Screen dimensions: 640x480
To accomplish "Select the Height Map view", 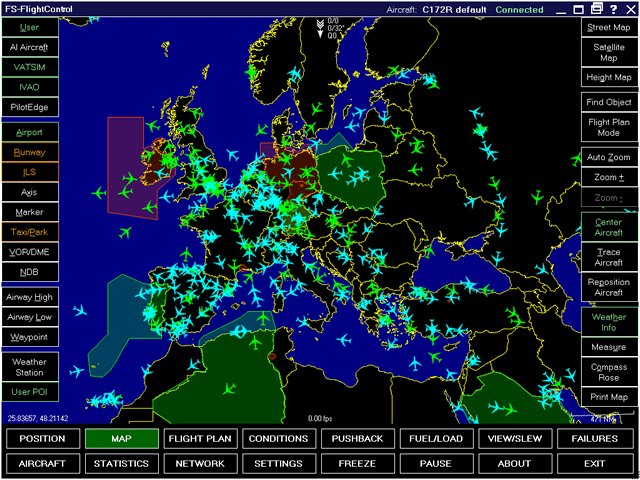I will [x=609, y=77].
